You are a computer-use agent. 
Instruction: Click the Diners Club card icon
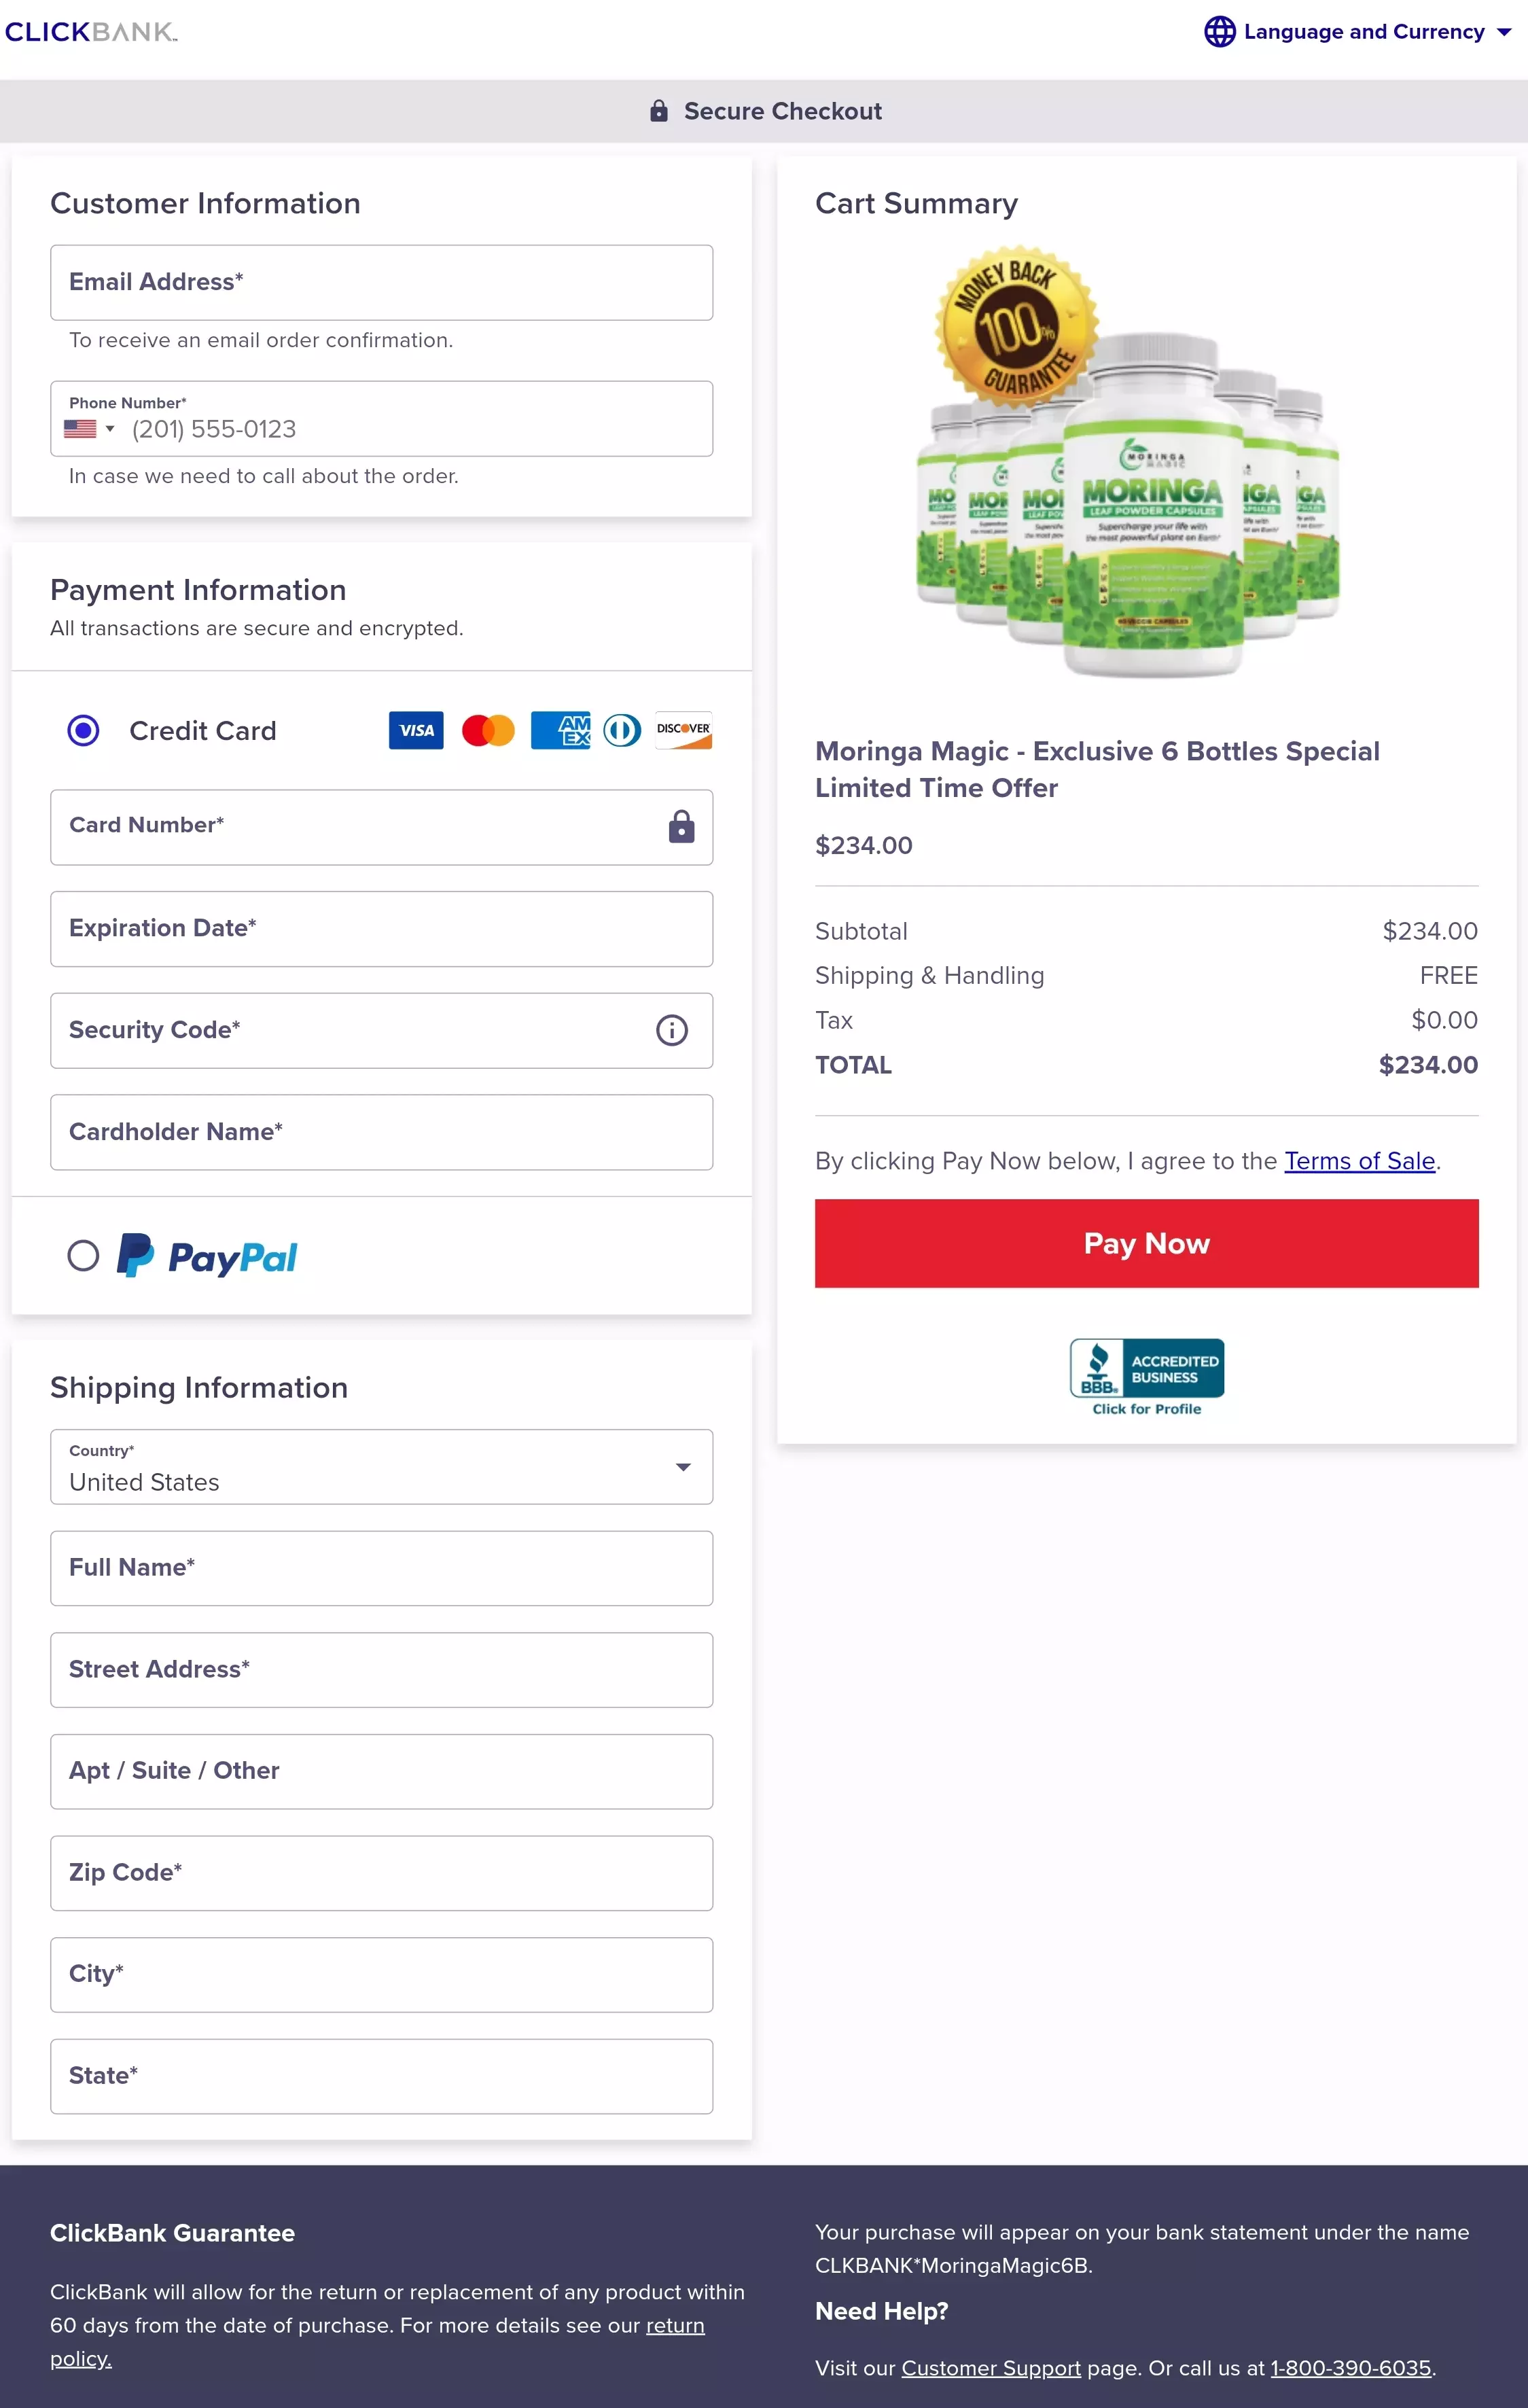coord(622,731)
